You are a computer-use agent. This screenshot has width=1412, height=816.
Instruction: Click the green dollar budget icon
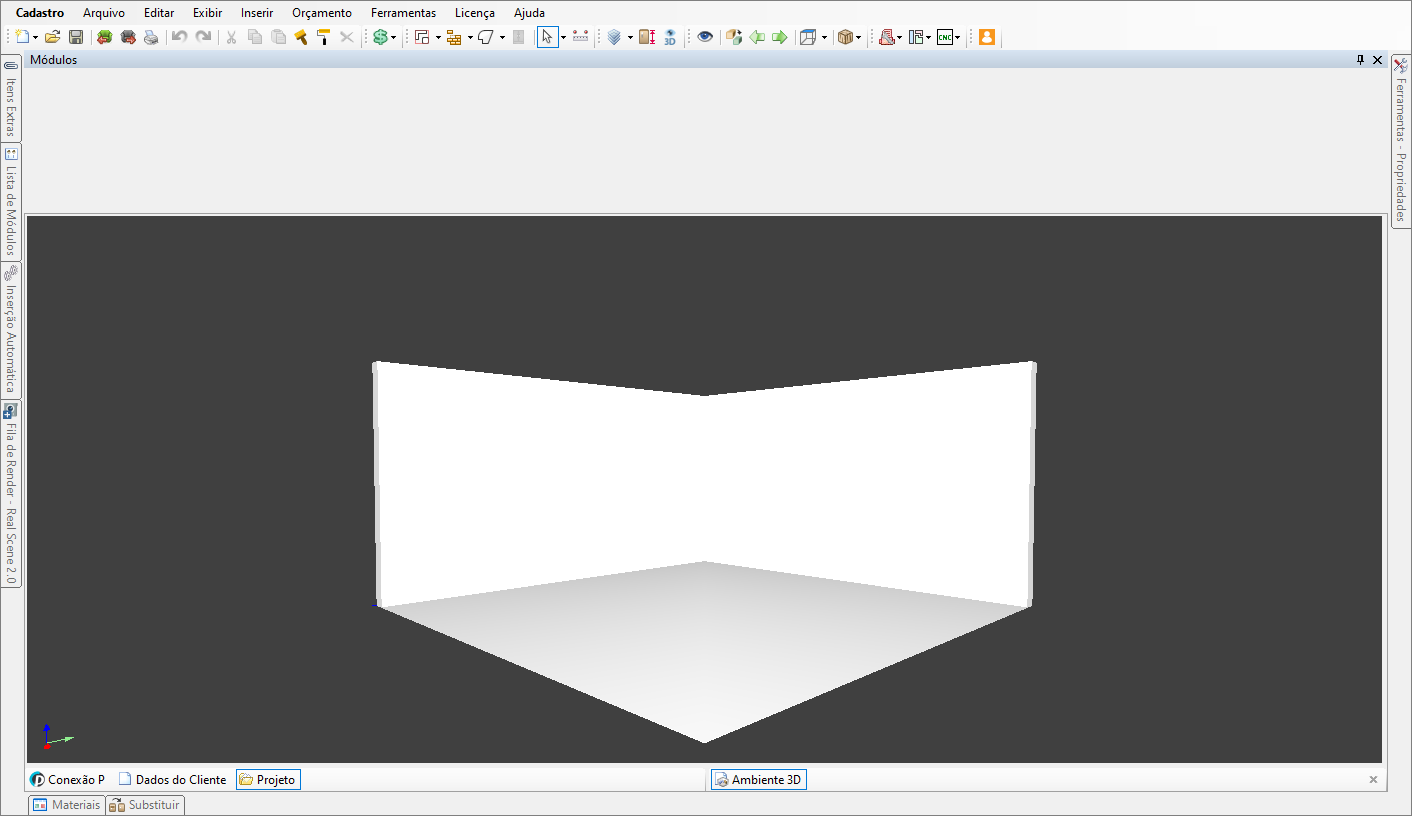pyautogui.click(x=380, y=37)
